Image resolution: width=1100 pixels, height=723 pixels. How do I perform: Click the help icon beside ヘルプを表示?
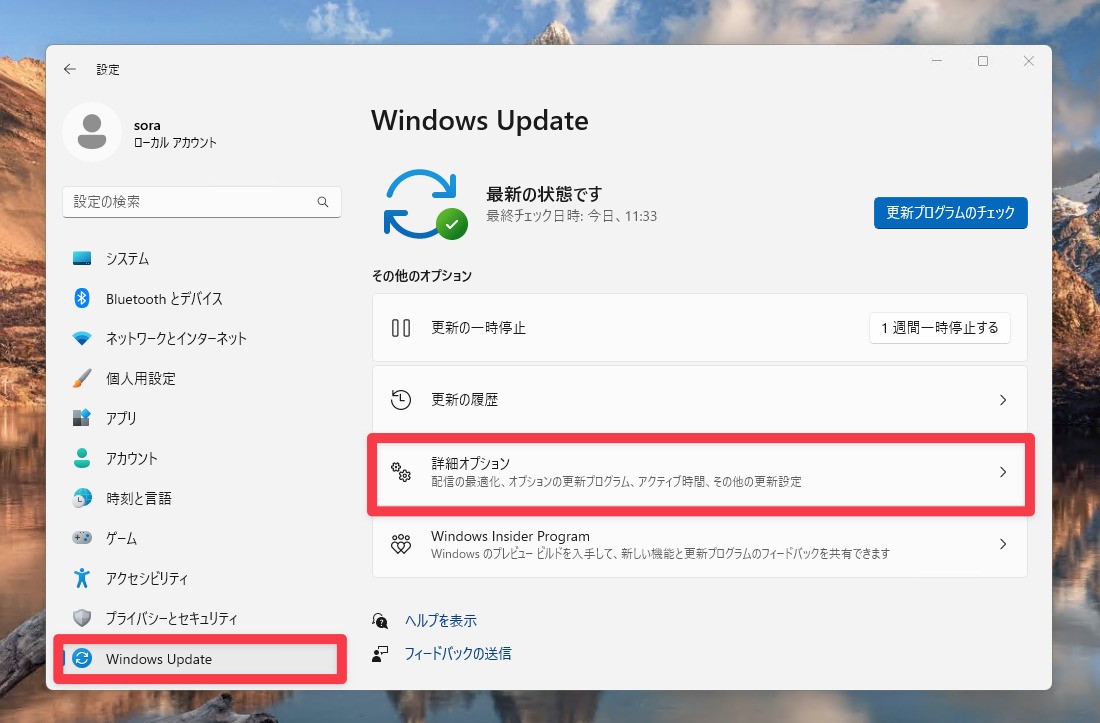380,621
